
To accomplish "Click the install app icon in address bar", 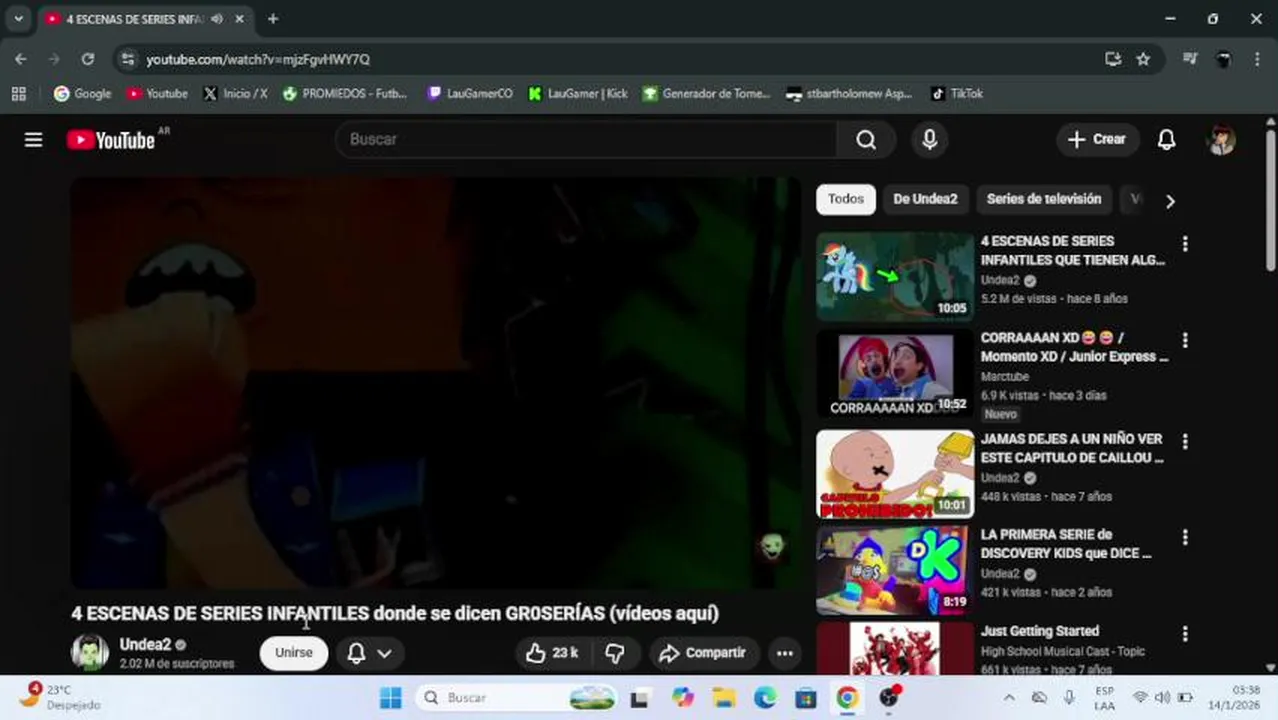I will point(1113,59).
